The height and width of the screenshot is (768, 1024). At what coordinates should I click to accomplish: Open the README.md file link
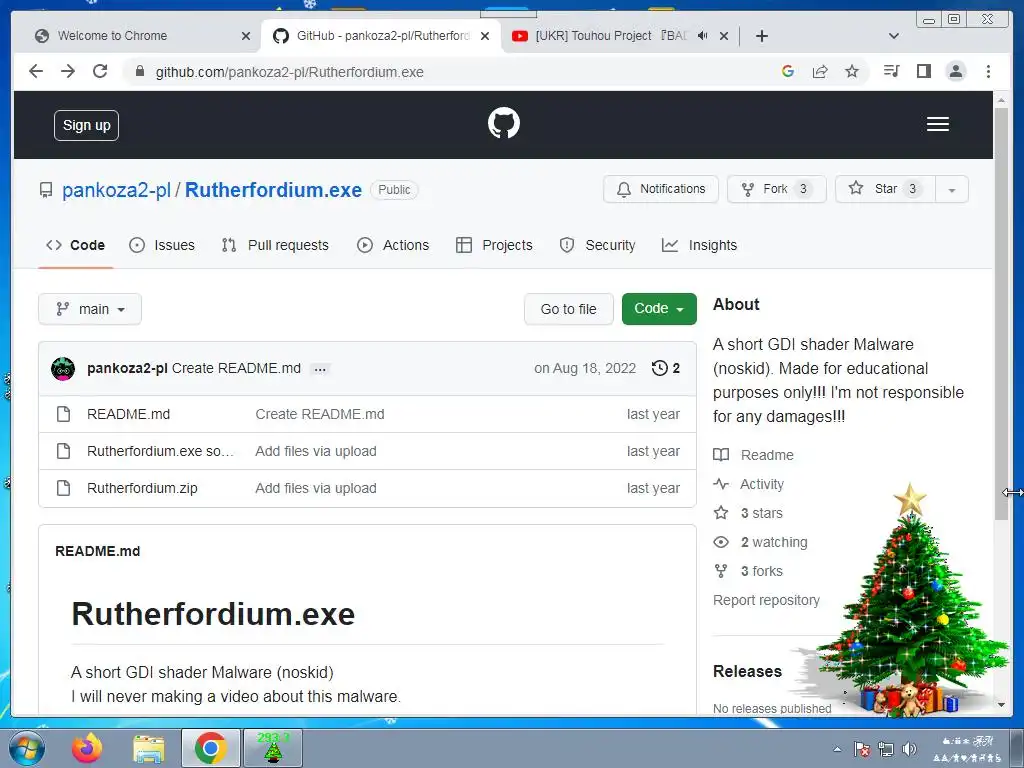128,414
